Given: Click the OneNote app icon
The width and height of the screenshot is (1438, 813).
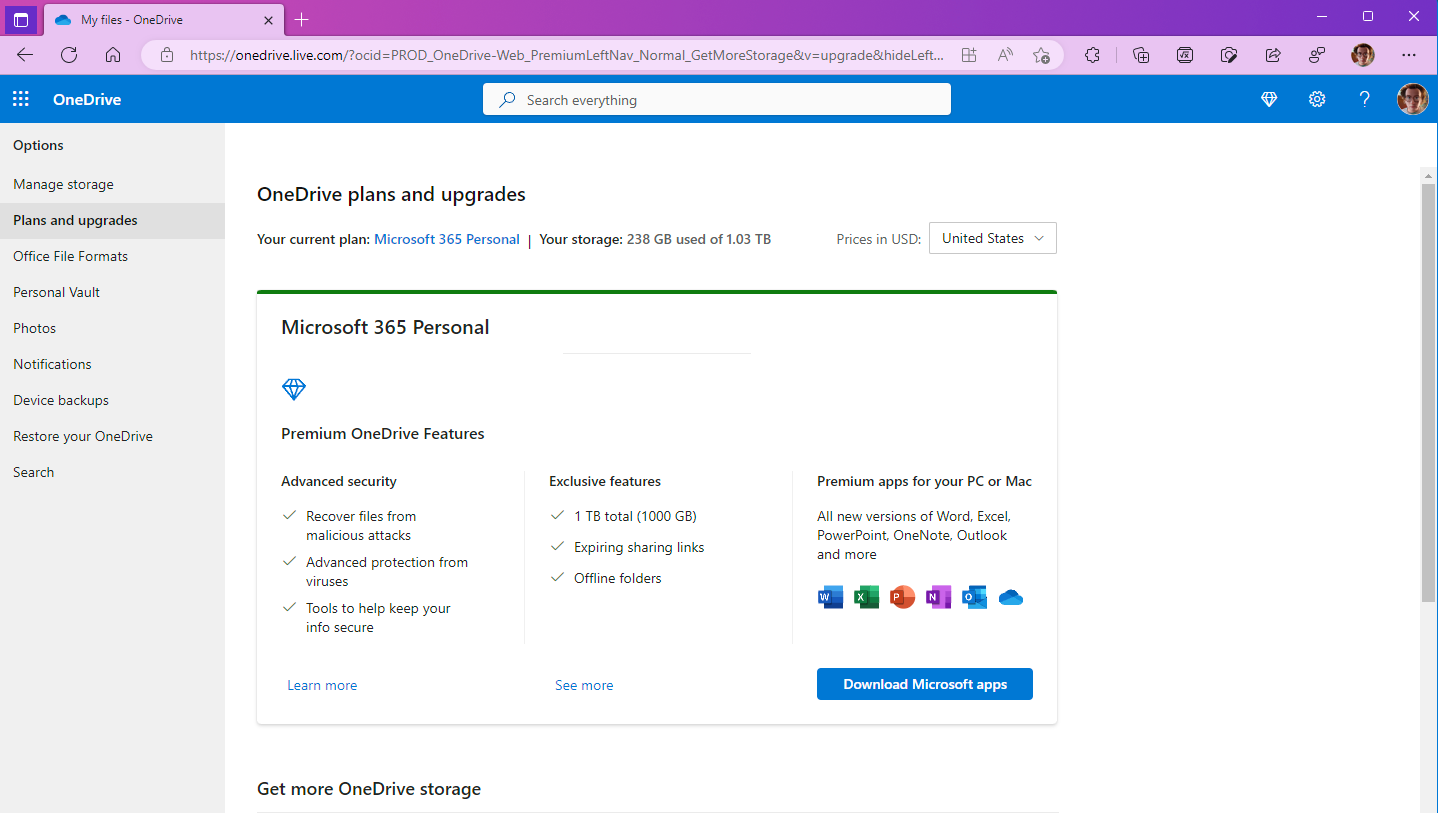Looking at the screenshot, I should [938, 597].
